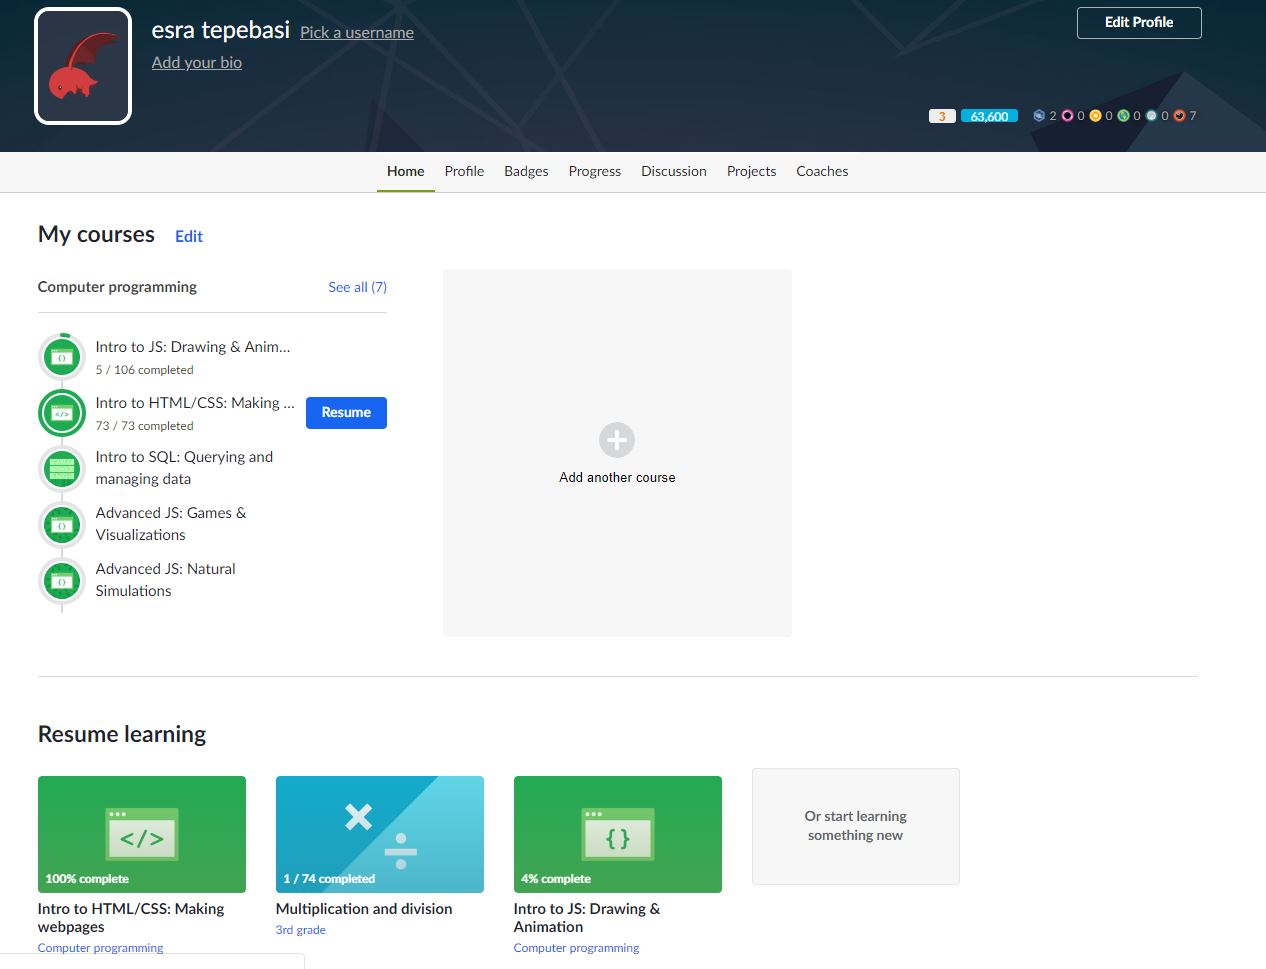Click the plus icon to add a course
The height and width of the screenshot is (969, 1266).
pos(617,440)
